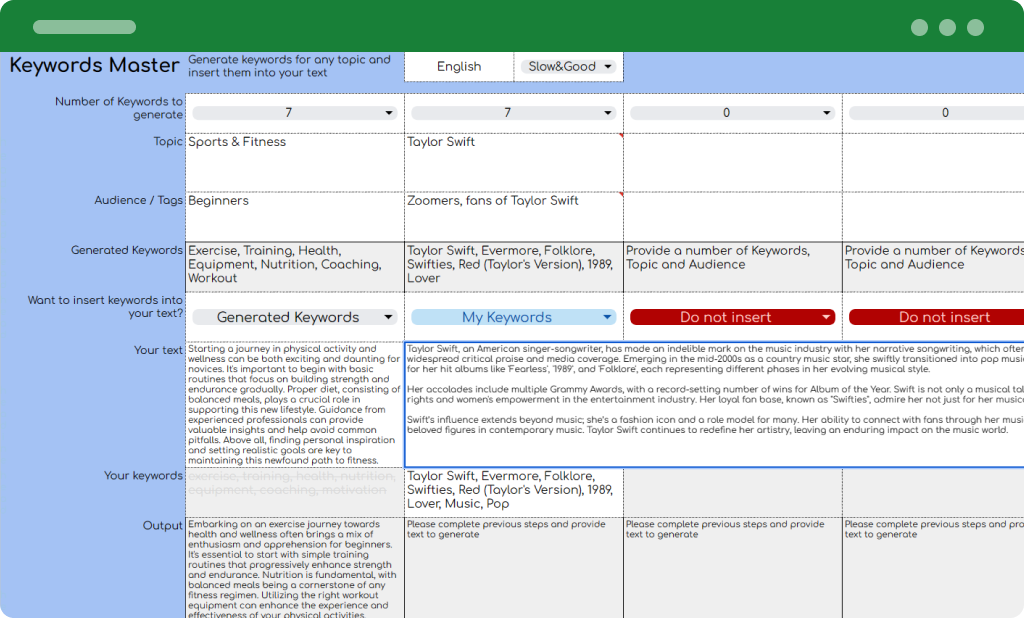Select the rightmost Do not insert control
This screenshot has width=1024, height=618.
pos(944,316)
